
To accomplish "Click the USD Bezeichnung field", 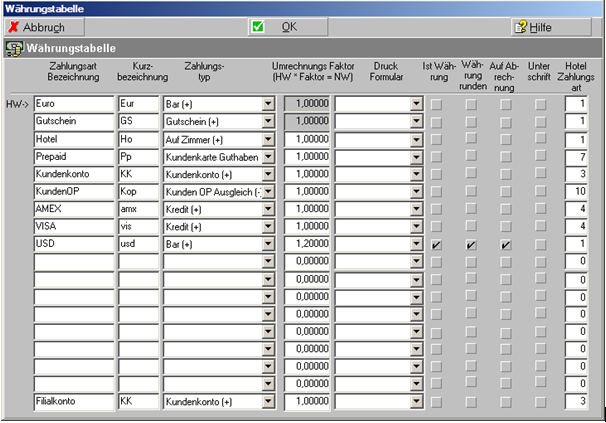I will click(x=74, y=244).
